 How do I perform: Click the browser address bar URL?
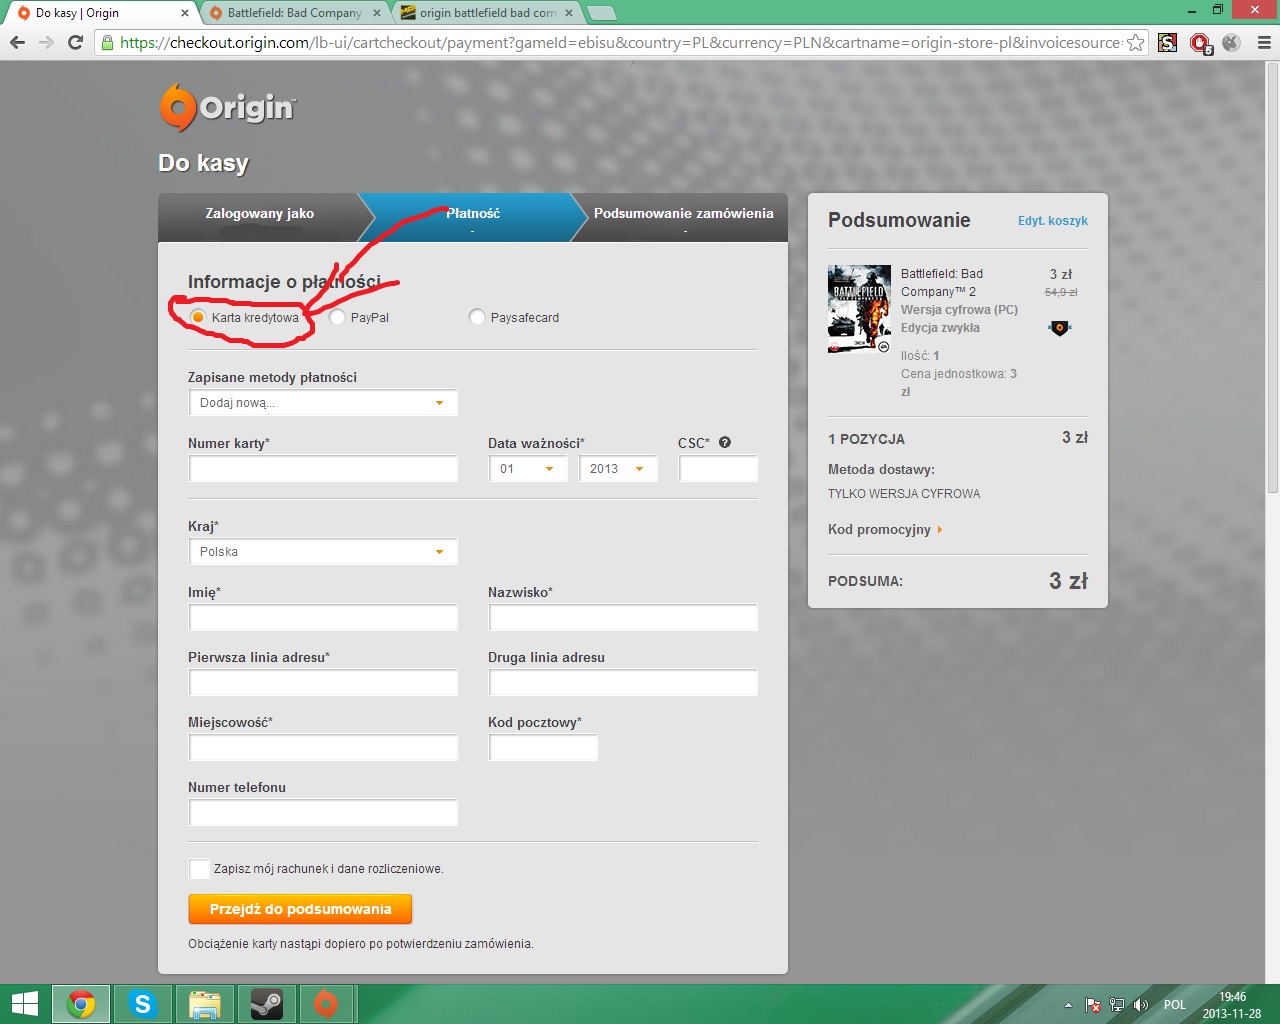(x=620, y=42)
